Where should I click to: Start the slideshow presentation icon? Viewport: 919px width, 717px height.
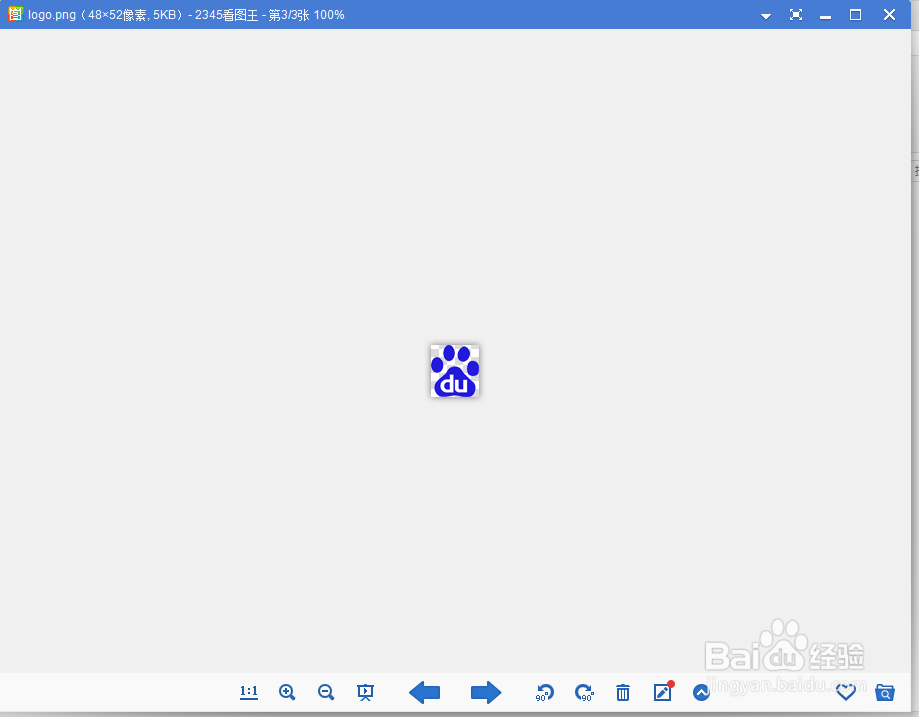point(365,692)
